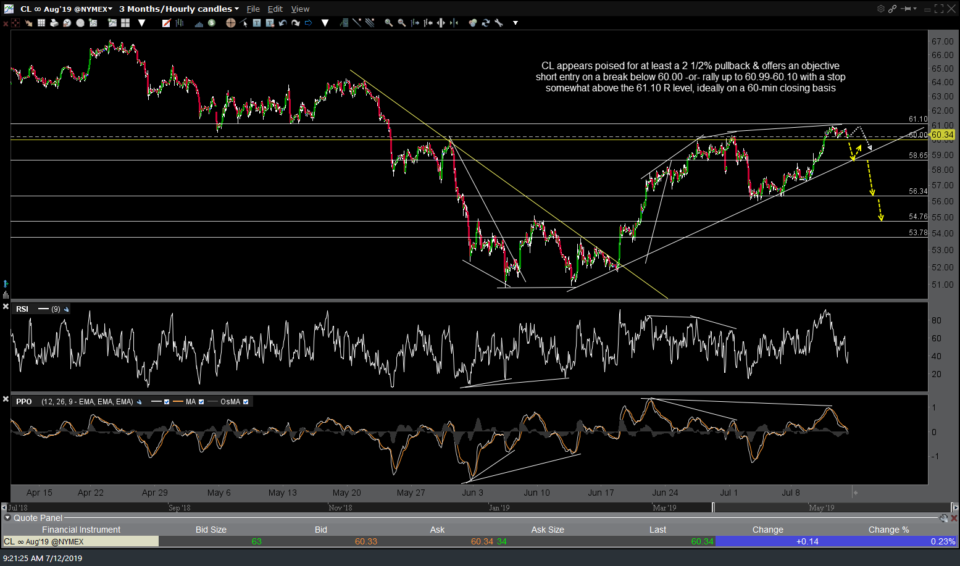
Task: Click the undo arrow icon
Action: tap(282, 23)
